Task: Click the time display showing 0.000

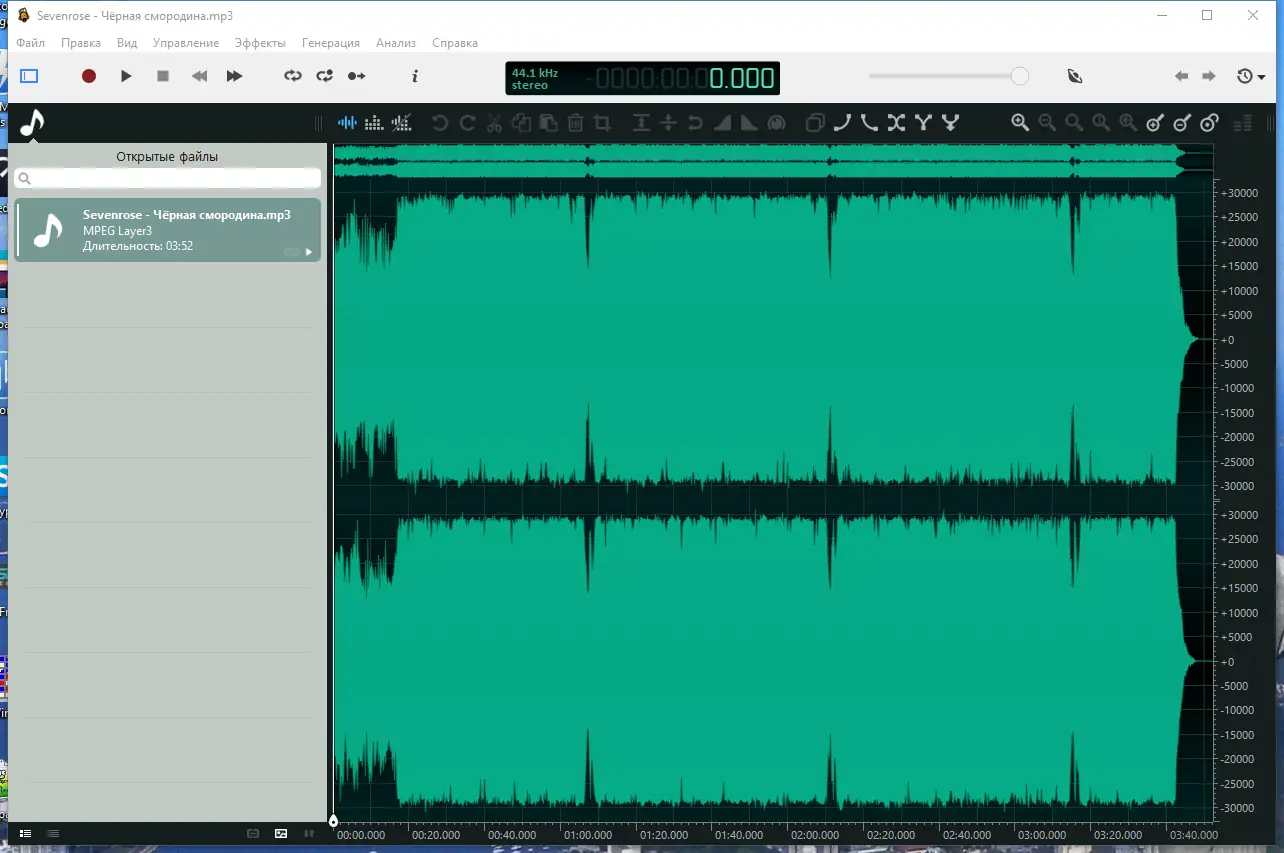Action: tap(742, 79)
